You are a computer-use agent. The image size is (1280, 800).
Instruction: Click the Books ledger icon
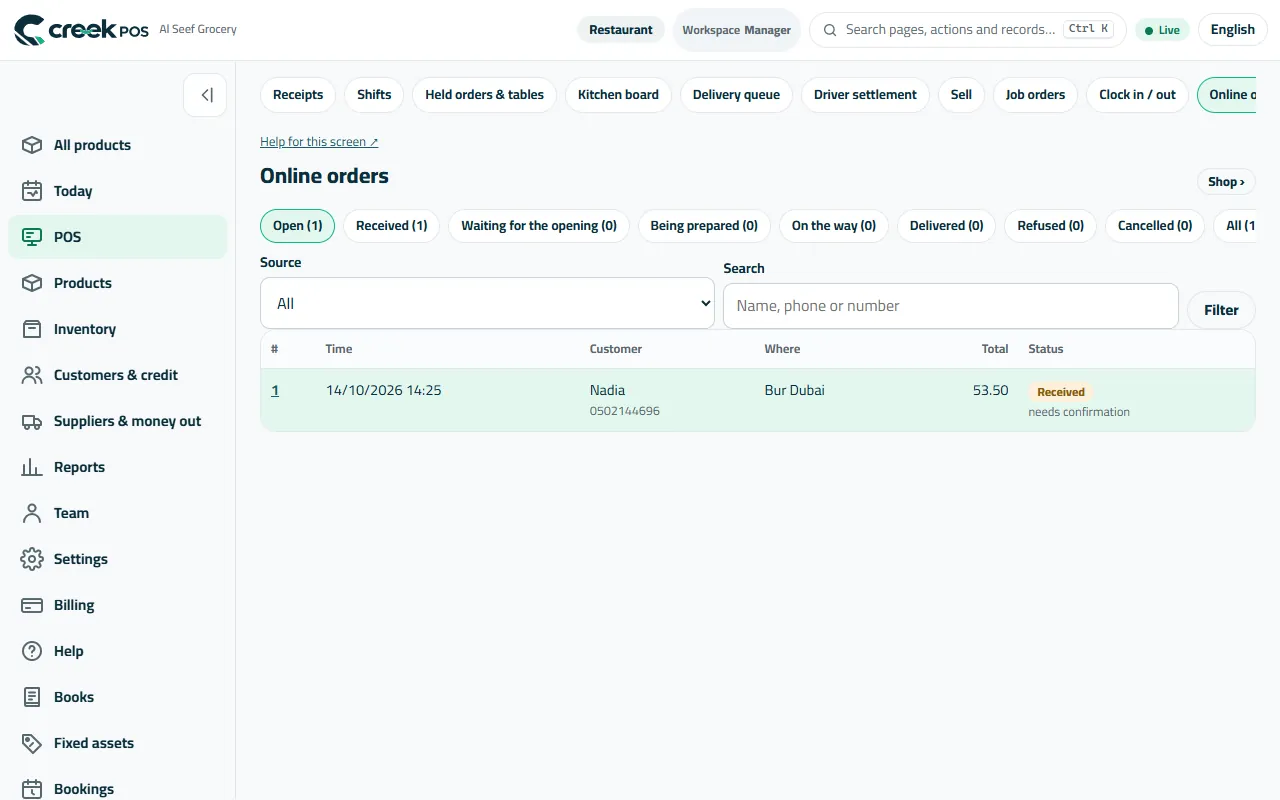pyautogui.click(x=32, y=697)
